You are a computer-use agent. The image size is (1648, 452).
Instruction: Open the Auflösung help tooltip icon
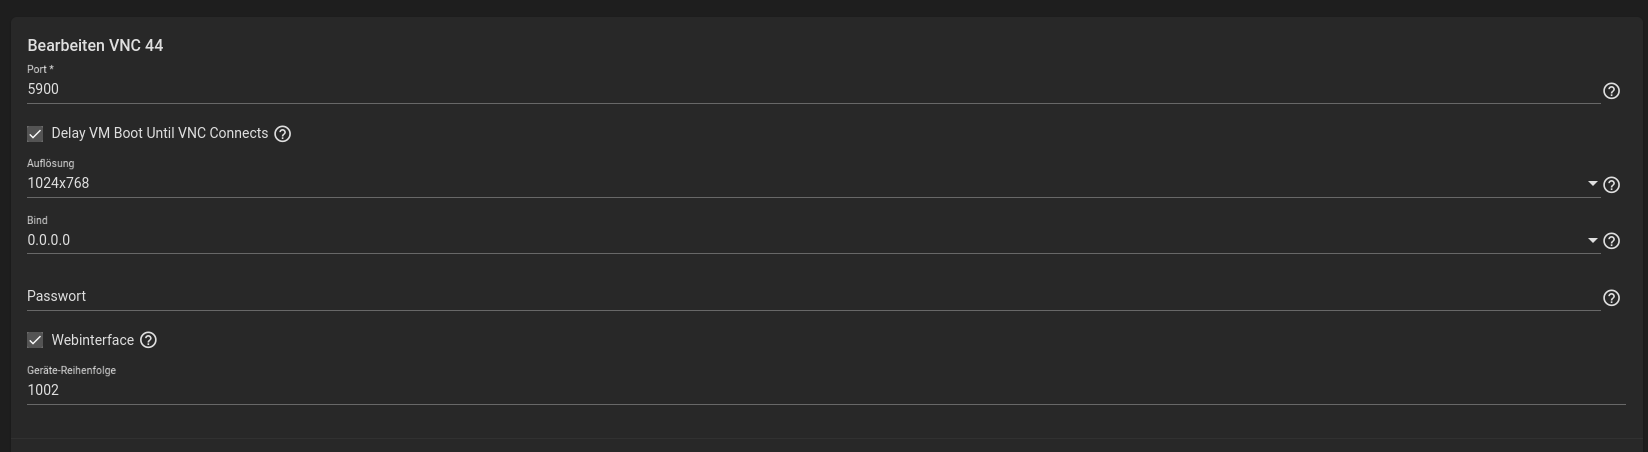click(x=1611, y=185)
